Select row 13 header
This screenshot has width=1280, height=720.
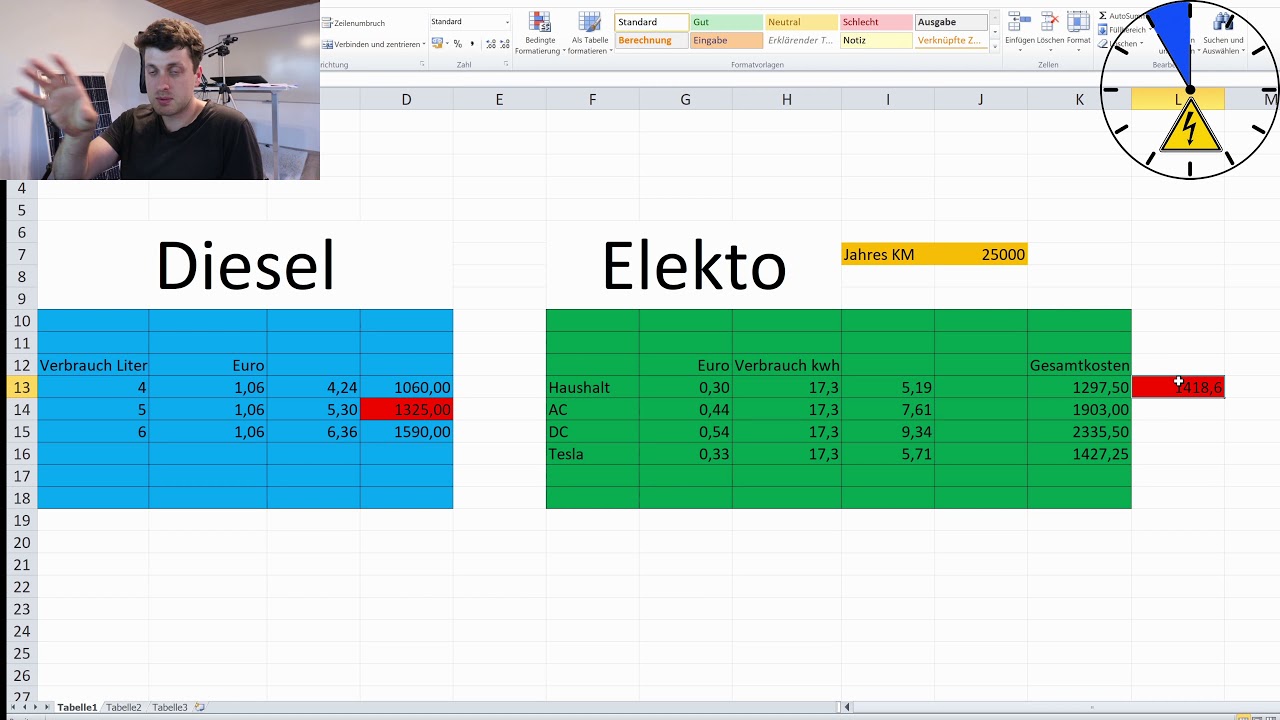pyautogui.click(x=22, y=387)
